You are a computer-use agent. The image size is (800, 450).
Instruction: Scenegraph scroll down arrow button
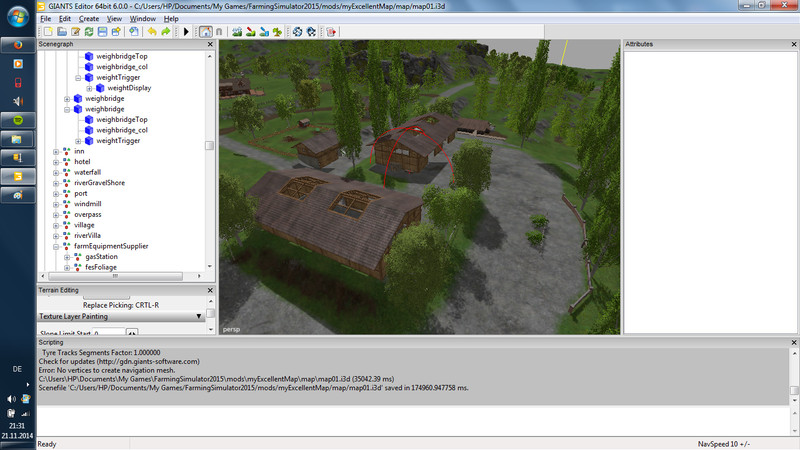pos(210,266)
